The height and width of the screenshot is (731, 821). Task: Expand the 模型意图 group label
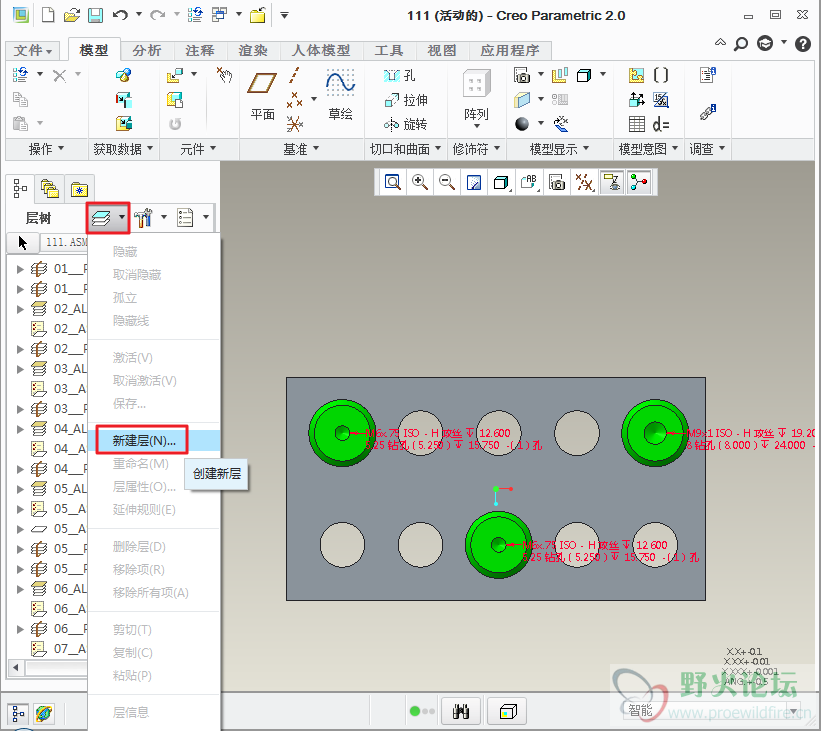point(648,149)
